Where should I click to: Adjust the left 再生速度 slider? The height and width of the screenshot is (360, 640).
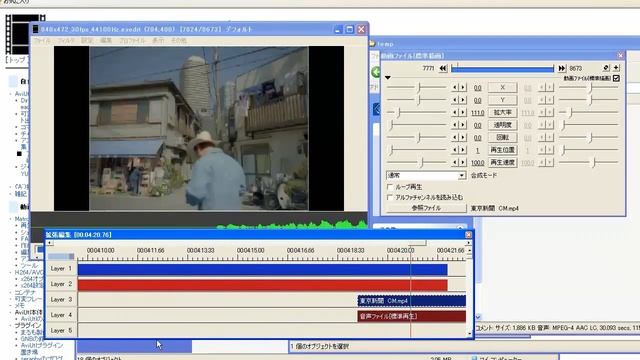(x=417, y=162)
